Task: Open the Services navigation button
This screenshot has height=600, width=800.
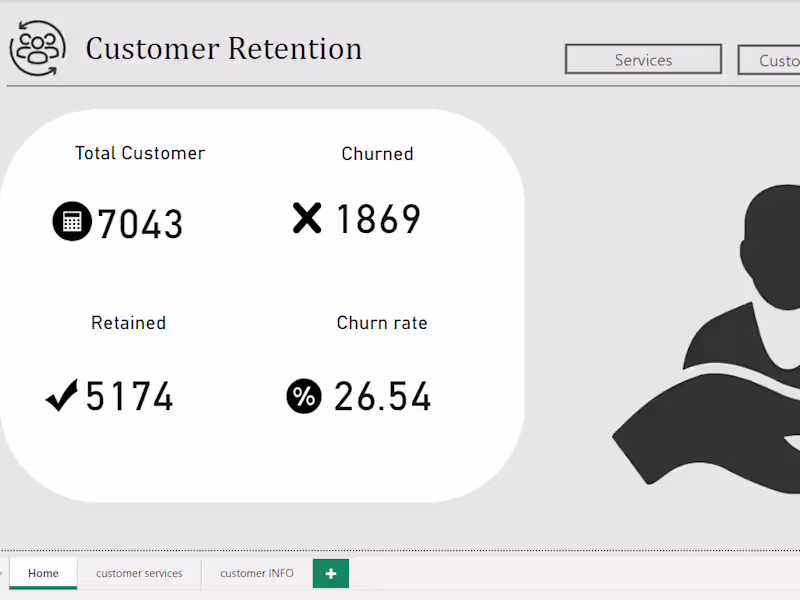Action: [x=643, y=60]
